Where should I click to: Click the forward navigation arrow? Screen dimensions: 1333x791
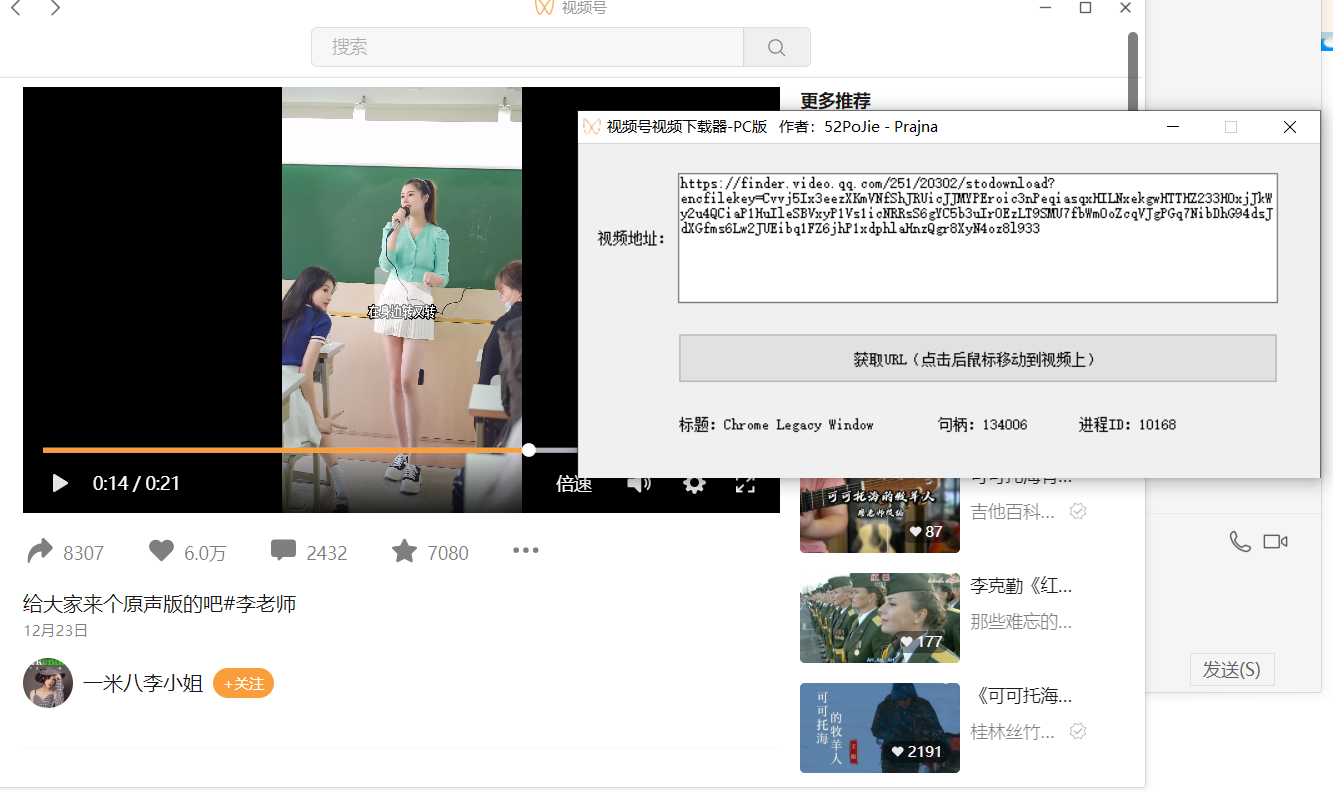click(55, 9)
